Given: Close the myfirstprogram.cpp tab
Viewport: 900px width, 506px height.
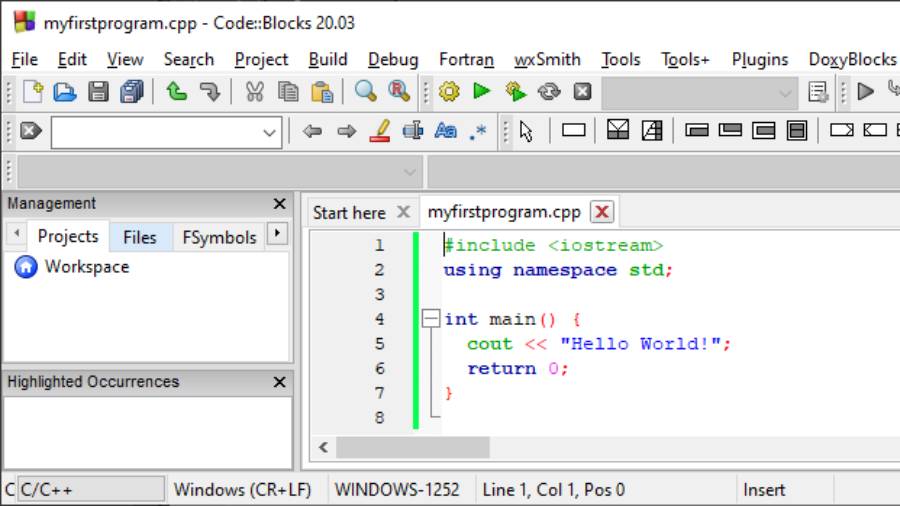Looking at the screenshot, I should [x=602, y=212].
